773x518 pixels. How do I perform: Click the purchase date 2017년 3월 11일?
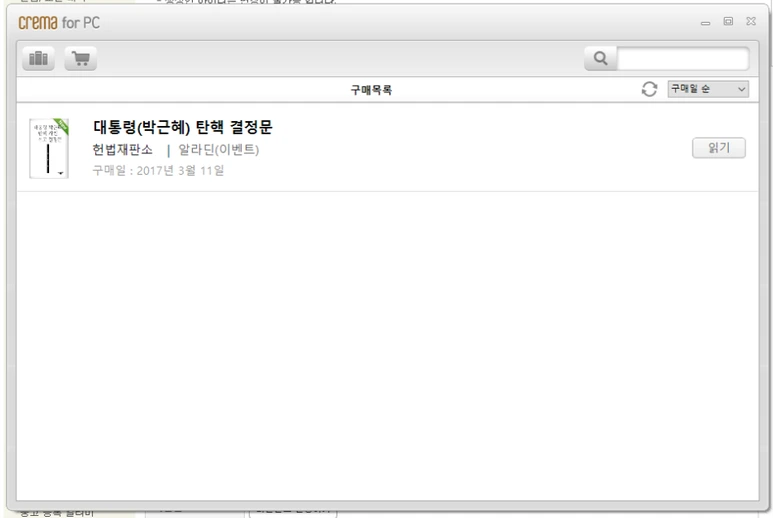point(180,171)
